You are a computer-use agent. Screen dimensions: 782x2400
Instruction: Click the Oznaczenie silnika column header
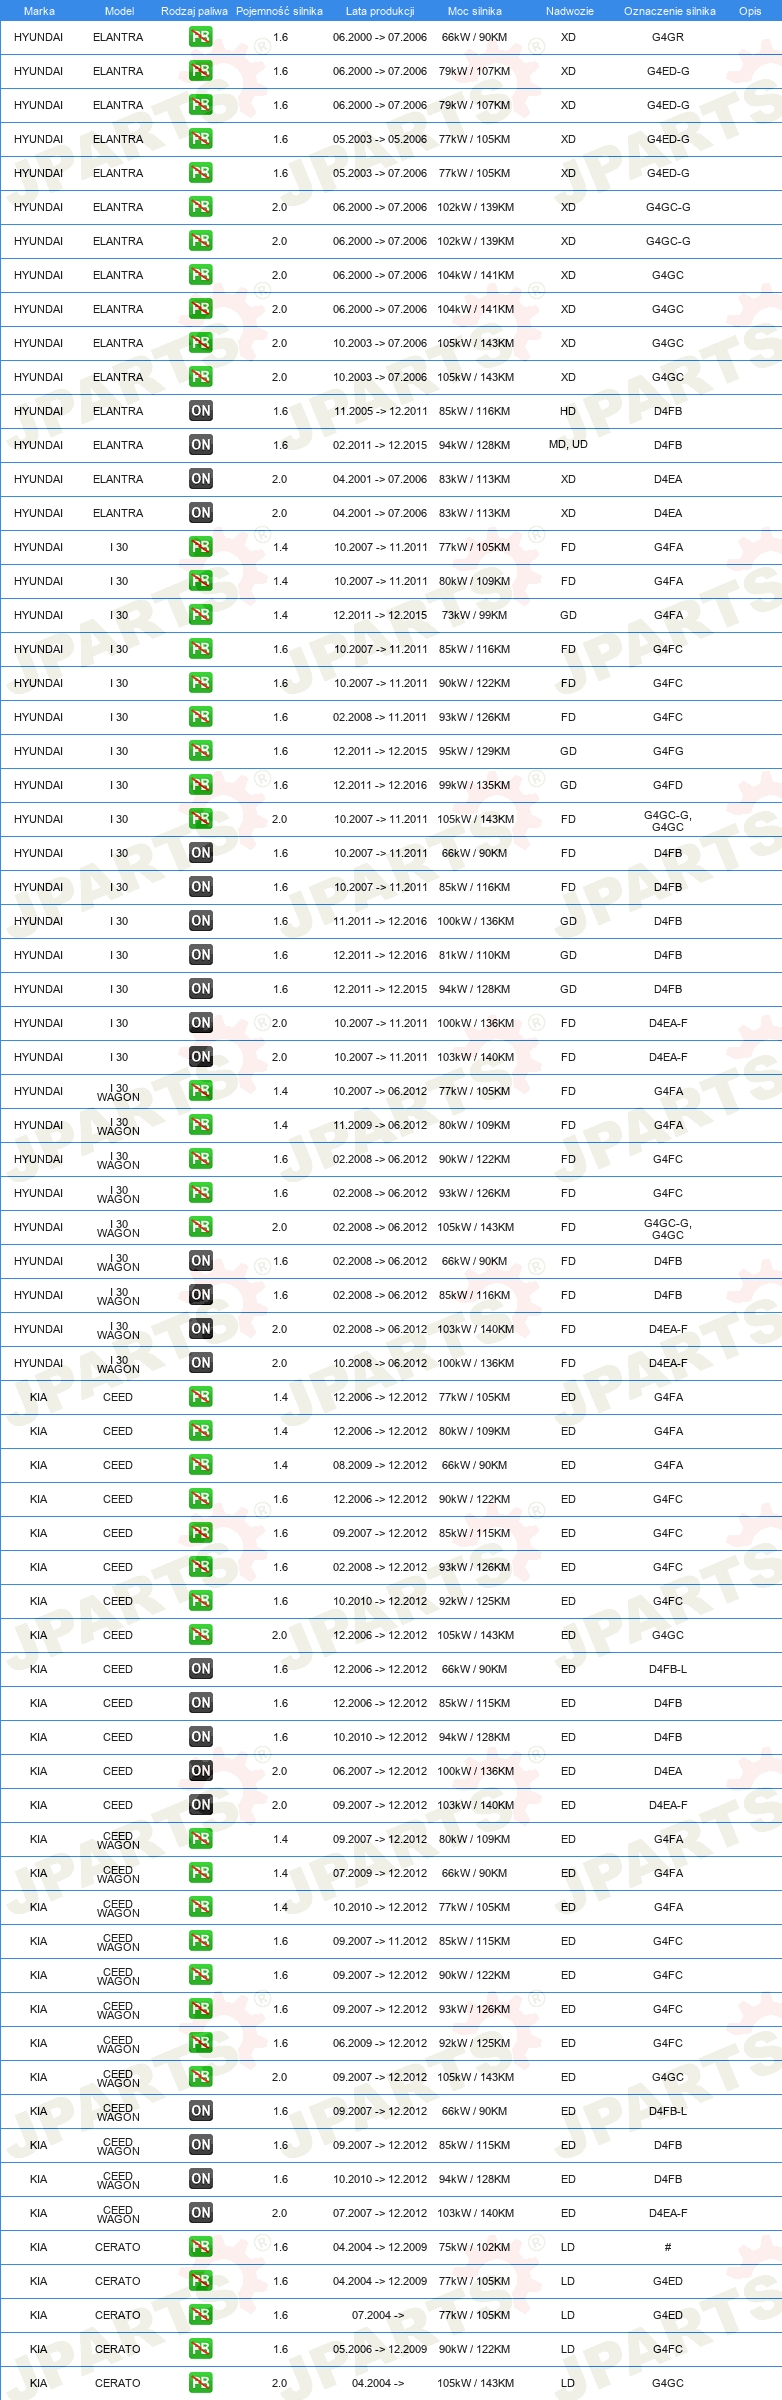(669, 11)
